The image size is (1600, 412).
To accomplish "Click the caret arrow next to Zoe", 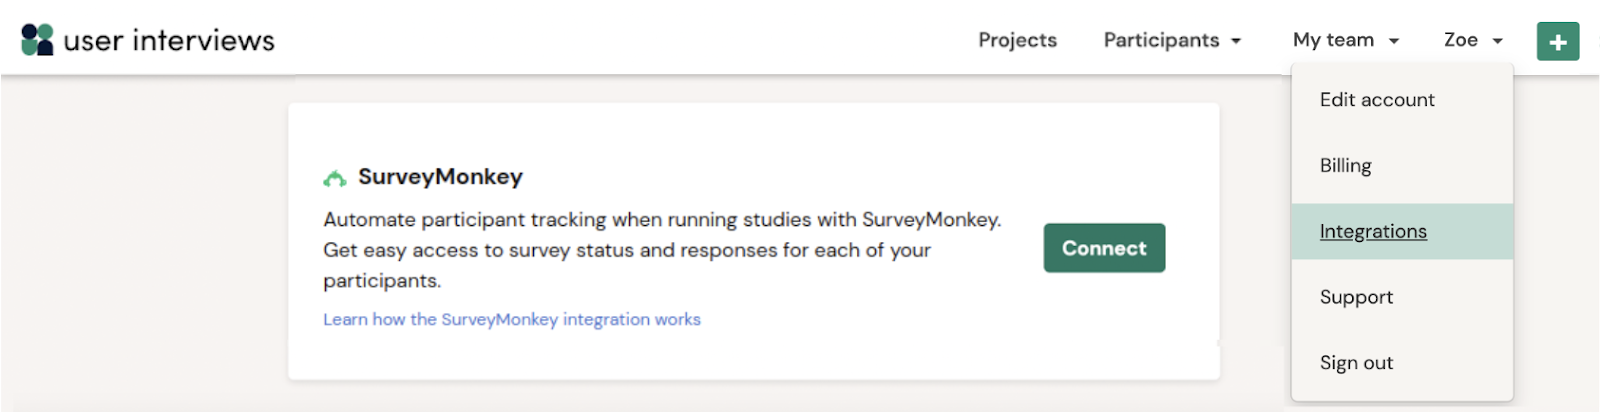I will pos(1498,41).
